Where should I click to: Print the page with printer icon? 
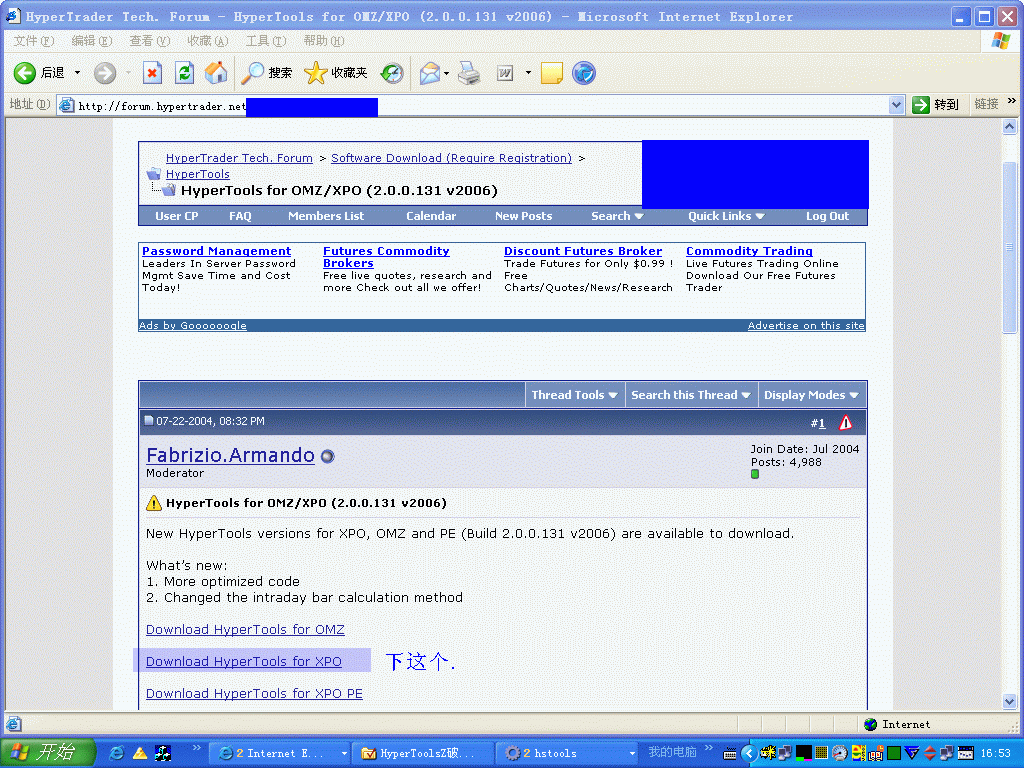469,73
